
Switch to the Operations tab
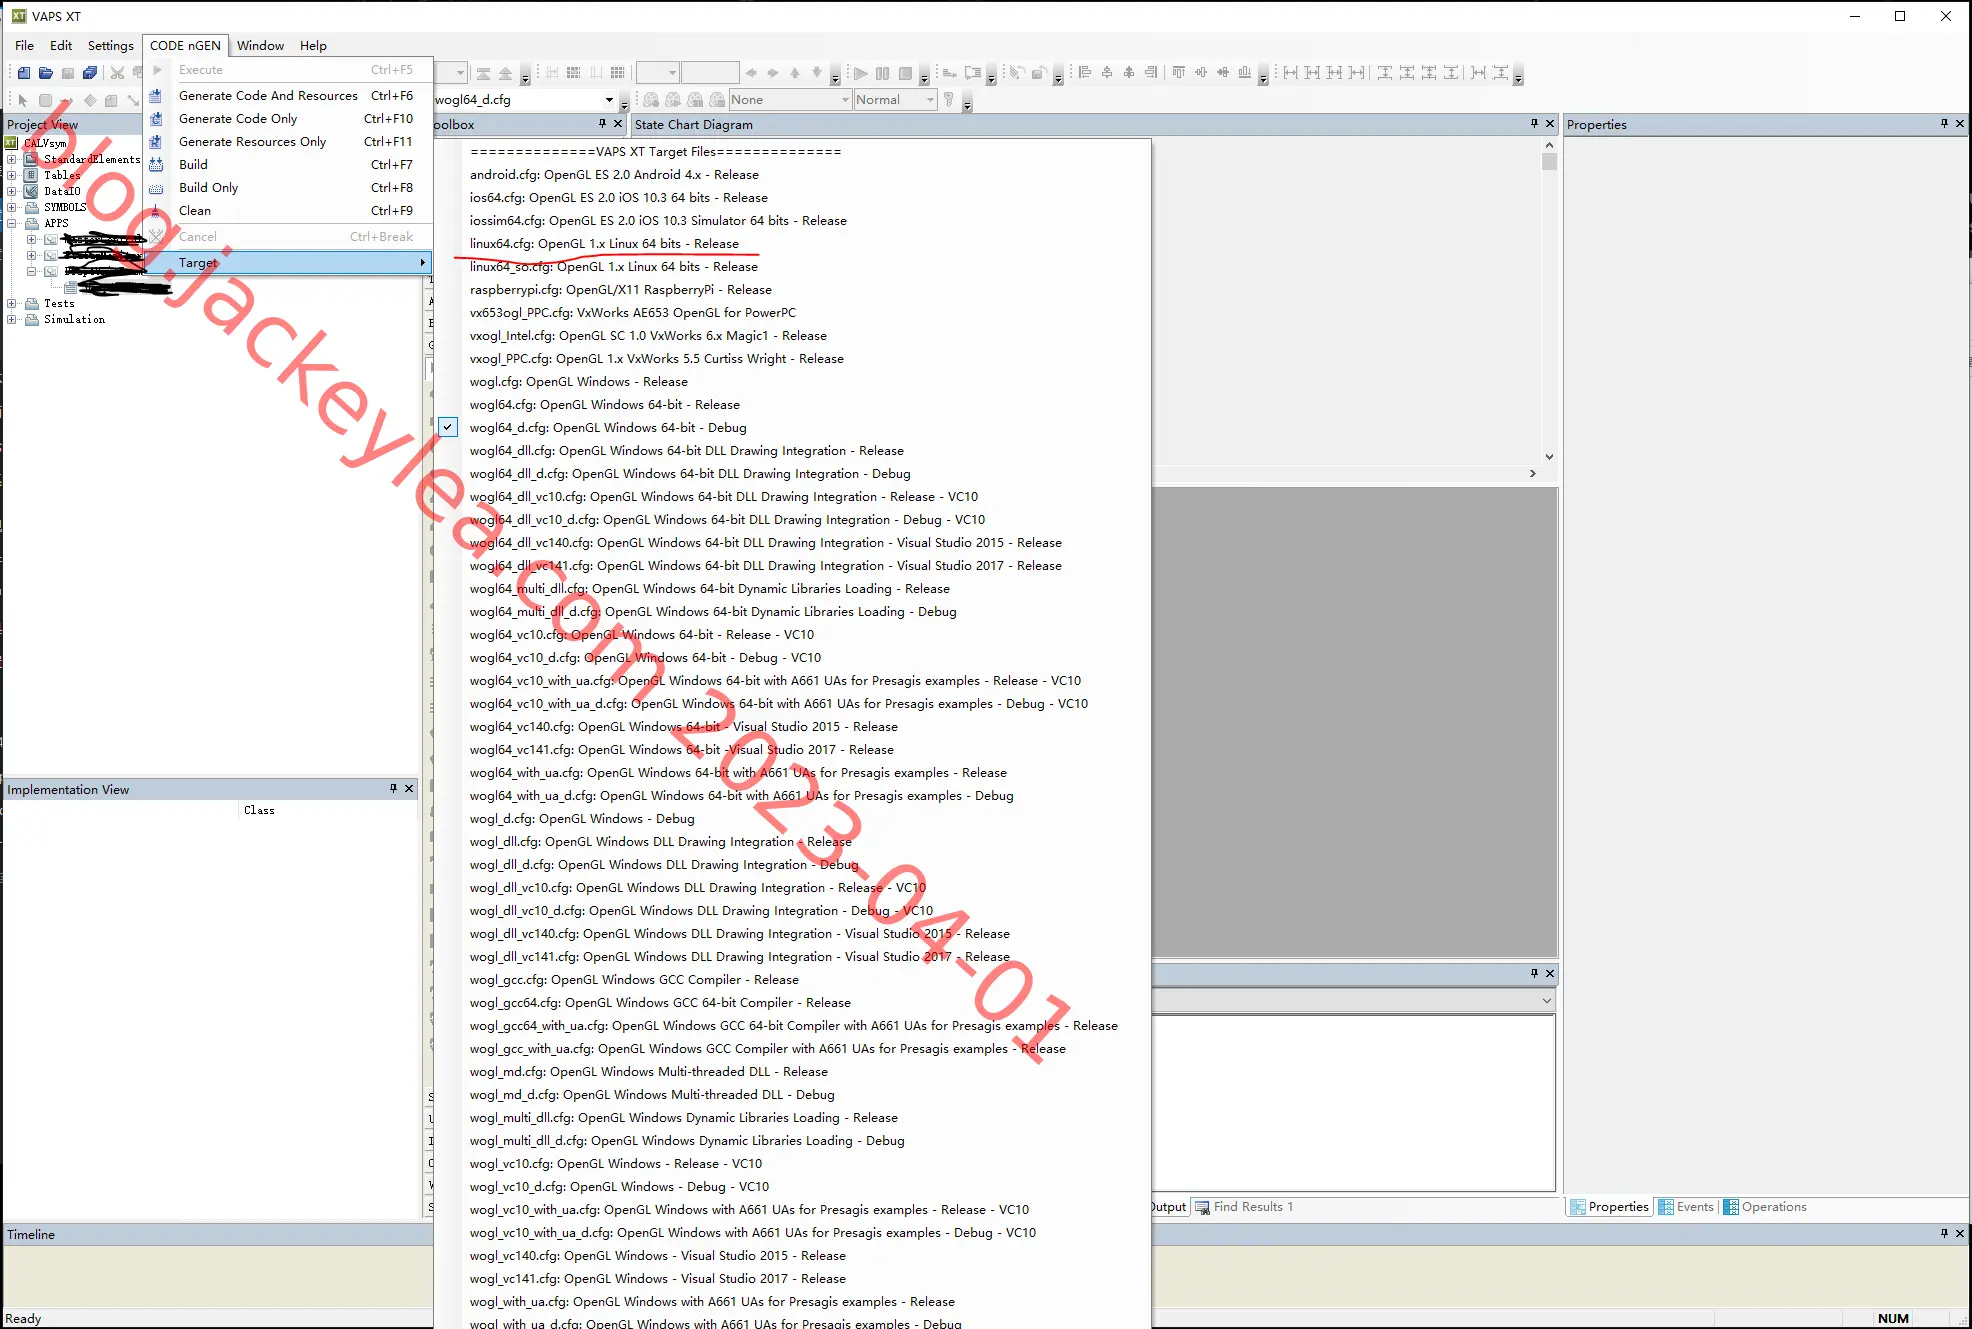click(1765, 1207)
